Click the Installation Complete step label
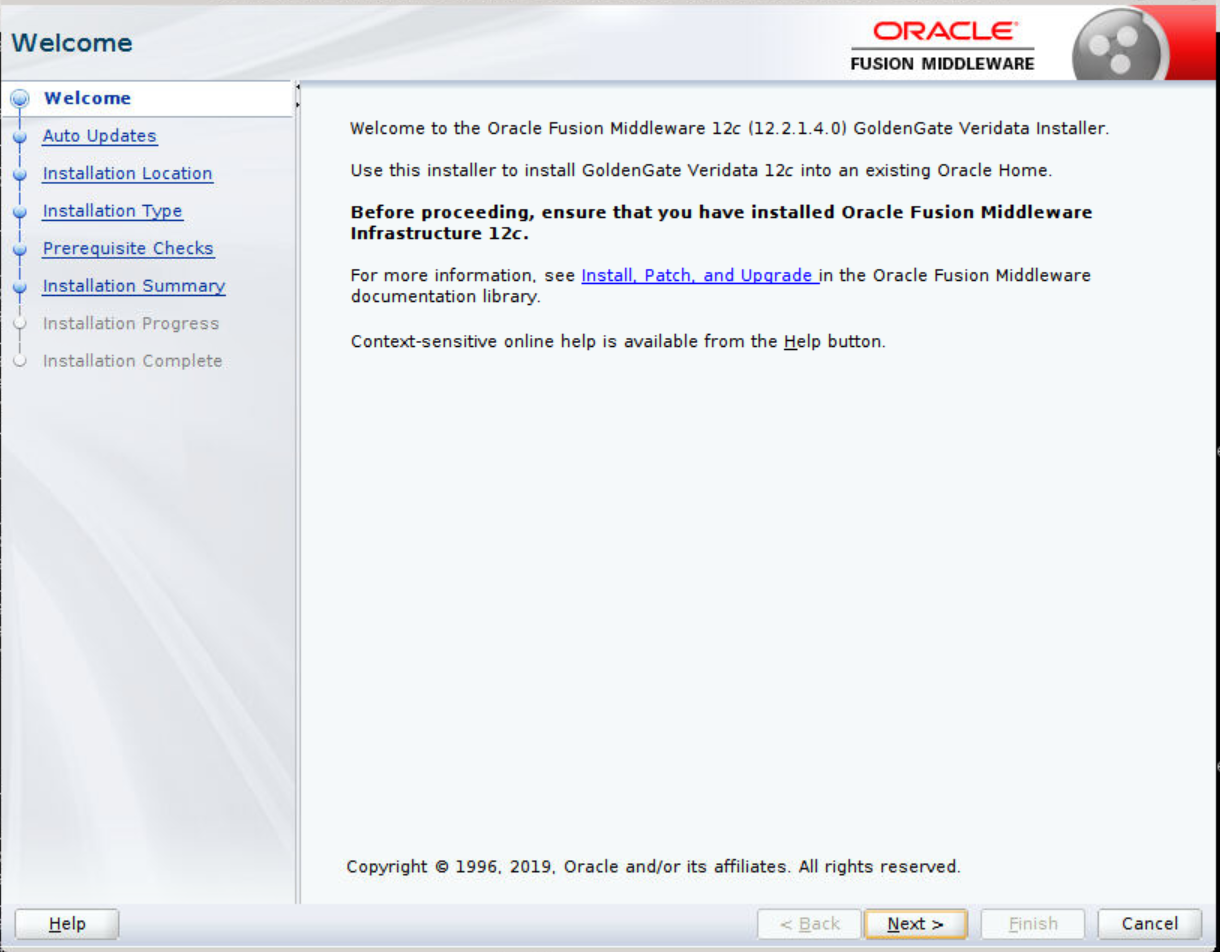Viewport: 1220px width, 952px height. click(133, 361)
